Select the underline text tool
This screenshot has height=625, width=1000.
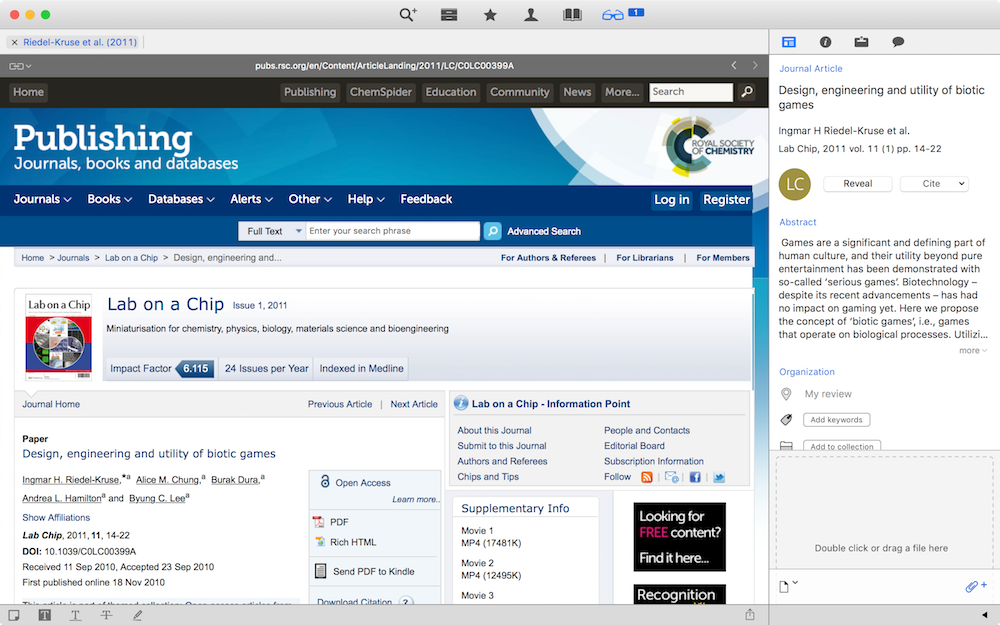click(75, 615)
